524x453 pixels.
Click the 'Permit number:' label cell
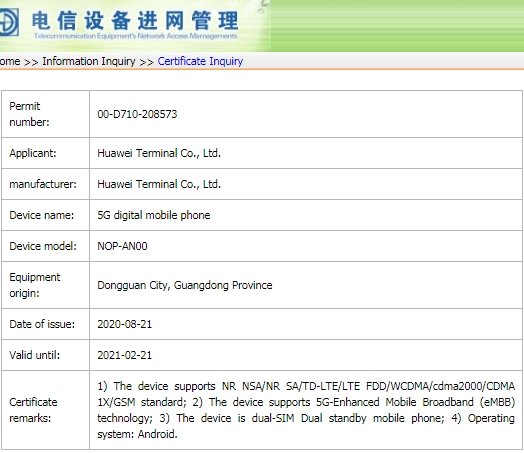coord(45,114)
